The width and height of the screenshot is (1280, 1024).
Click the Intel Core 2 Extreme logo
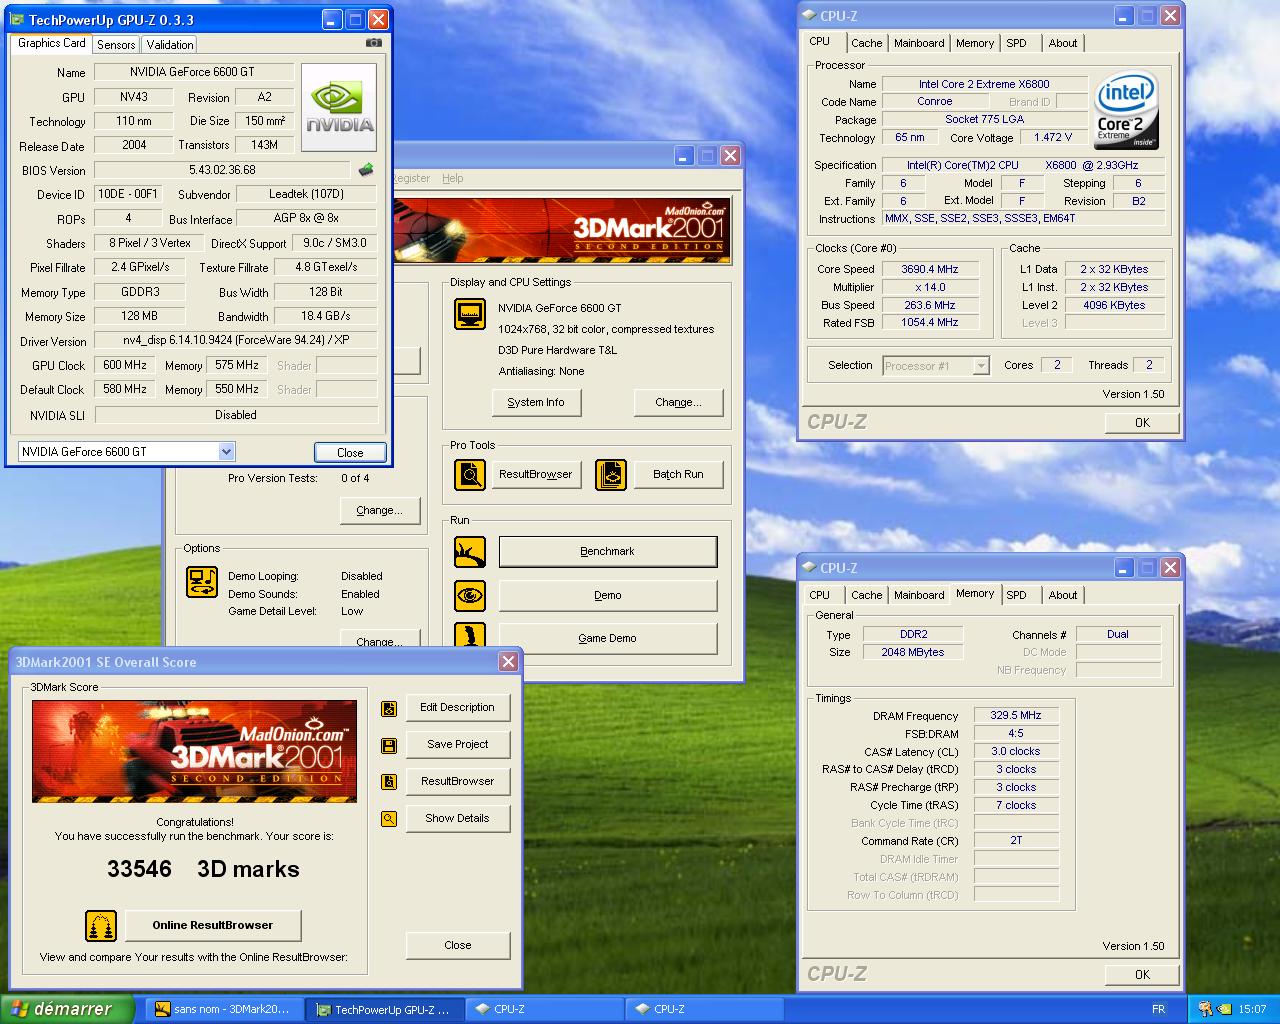point(1126,110)
